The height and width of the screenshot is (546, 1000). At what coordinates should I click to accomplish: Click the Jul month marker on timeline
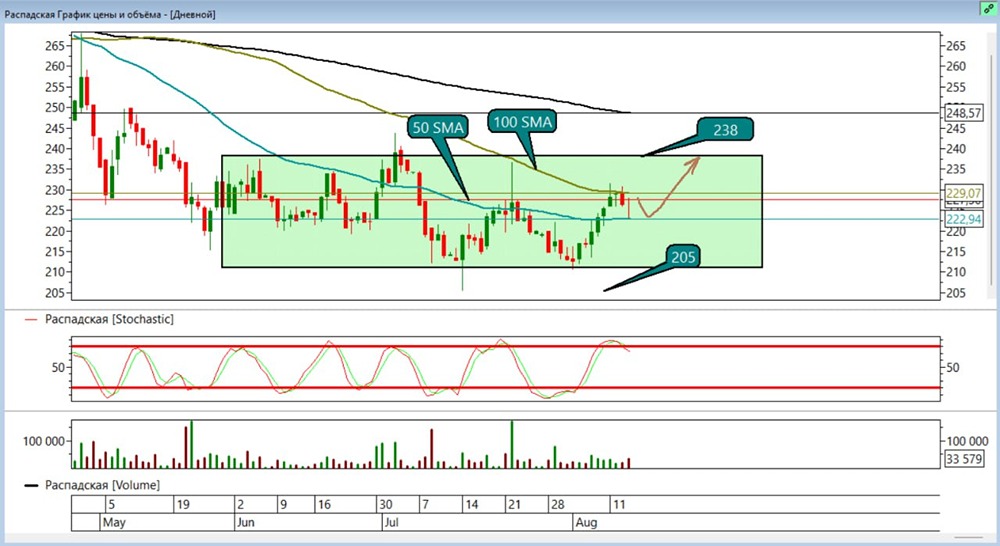[391, 522]
